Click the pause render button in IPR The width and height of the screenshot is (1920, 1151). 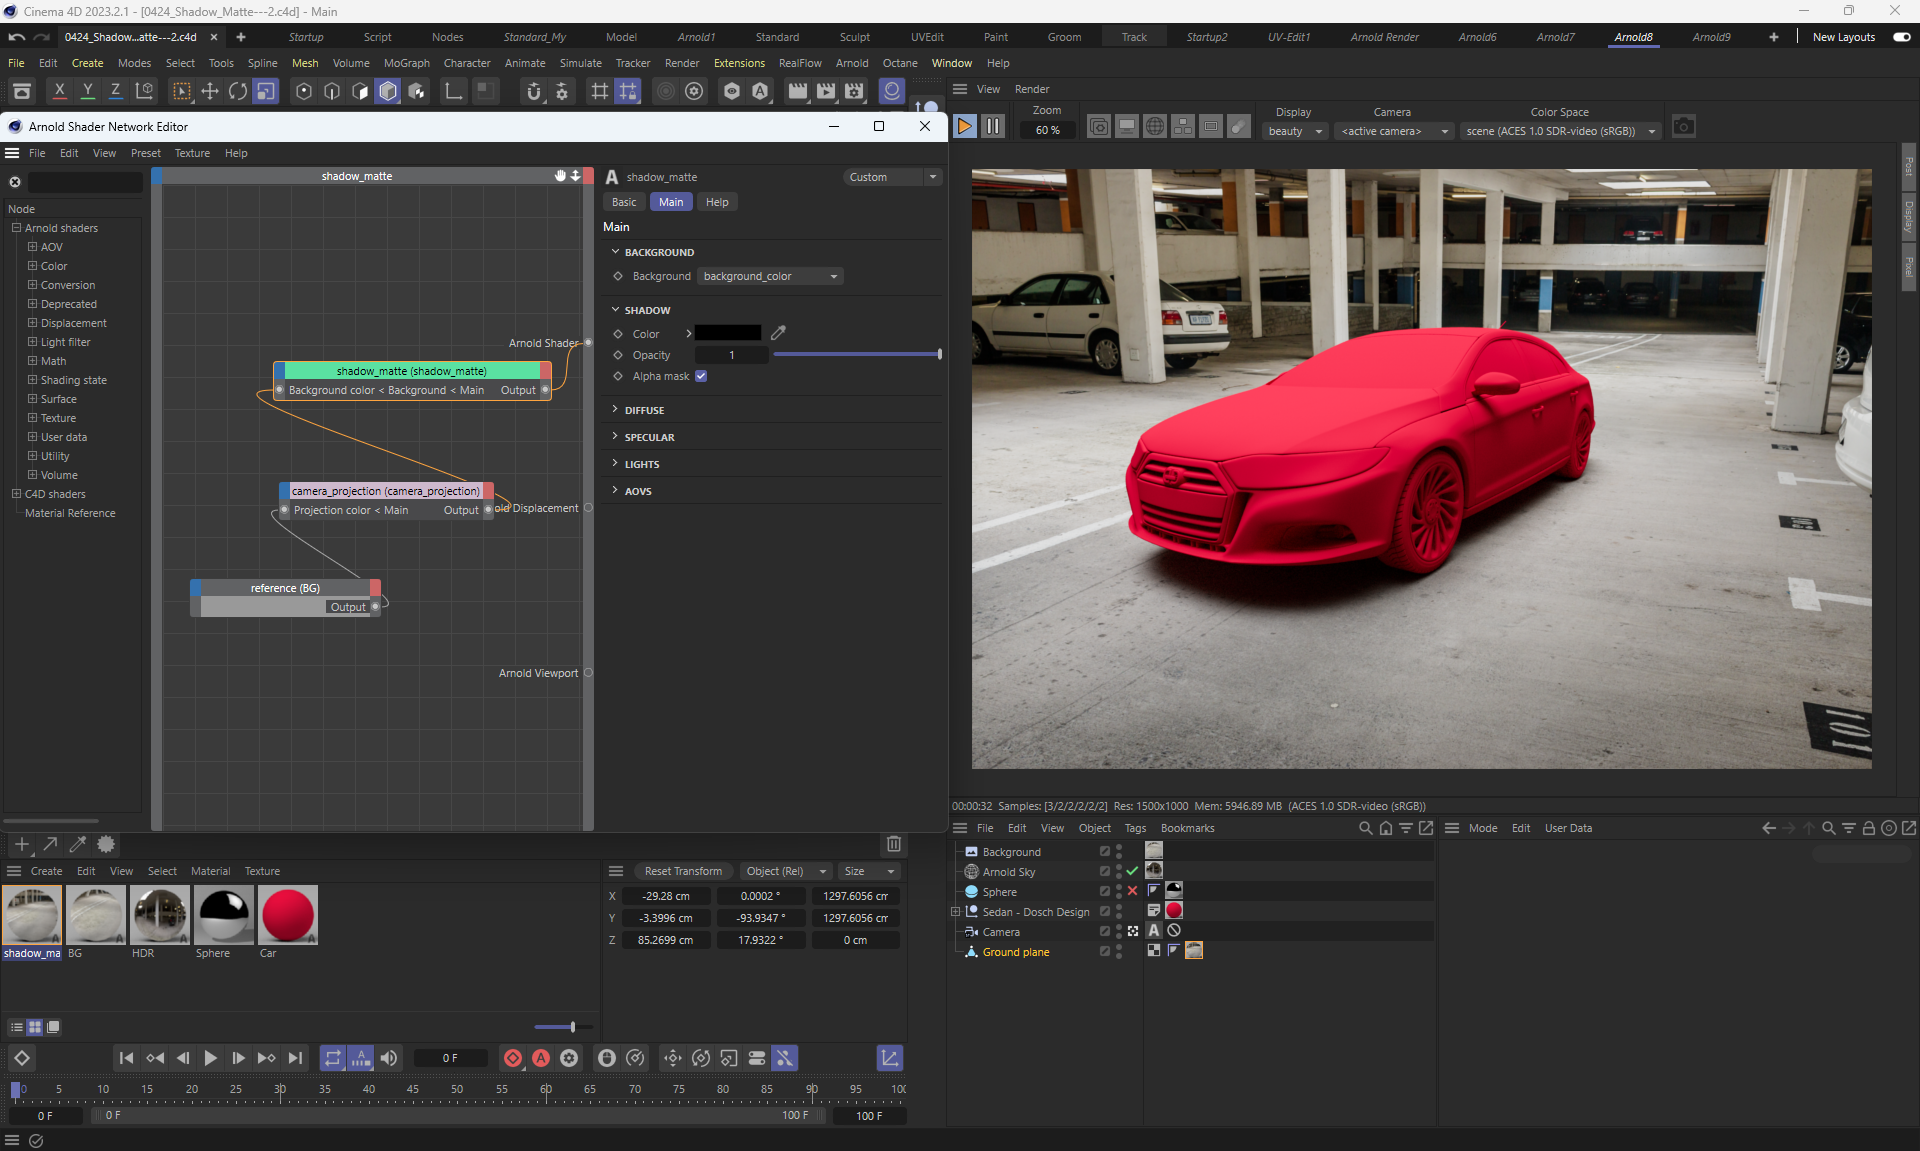pos(992,127)
